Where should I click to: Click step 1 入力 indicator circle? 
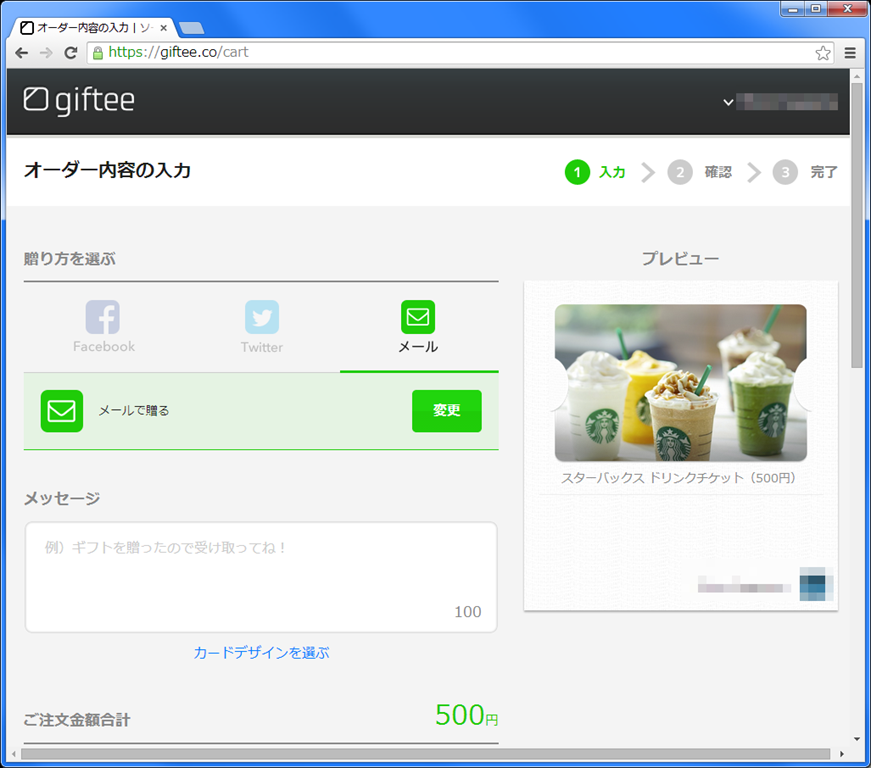coord(577,172)
